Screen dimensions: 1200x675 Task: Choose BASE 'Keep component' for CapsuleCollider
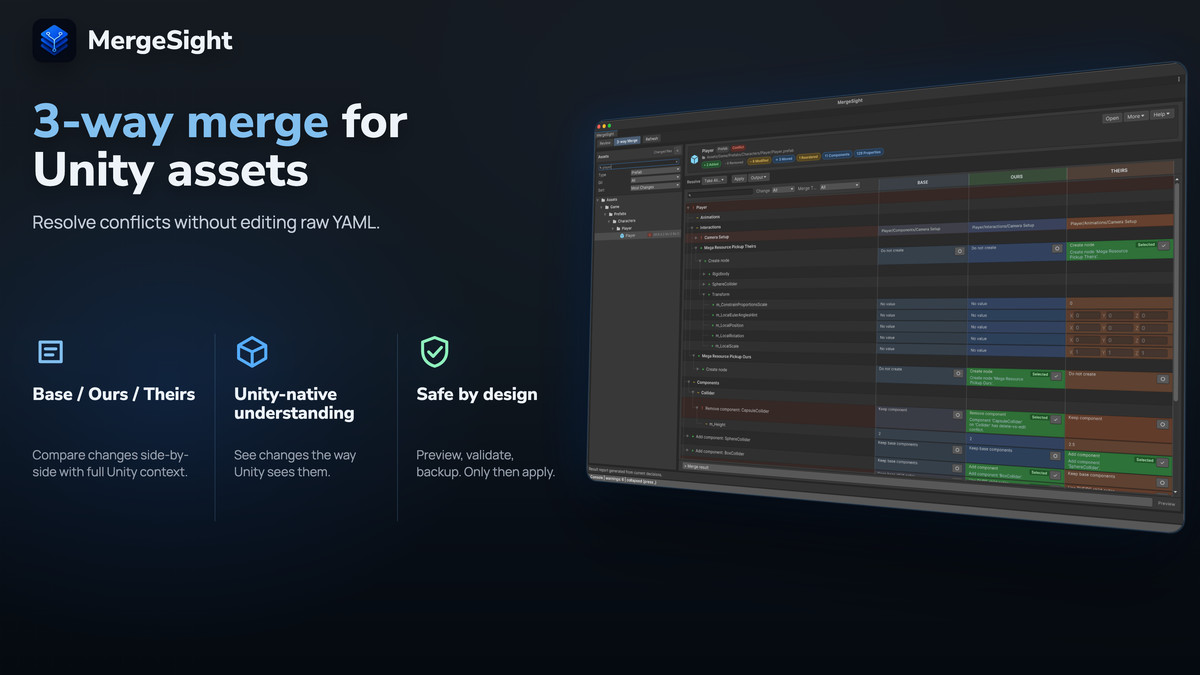pyautogui.click(x=957, y=415)
